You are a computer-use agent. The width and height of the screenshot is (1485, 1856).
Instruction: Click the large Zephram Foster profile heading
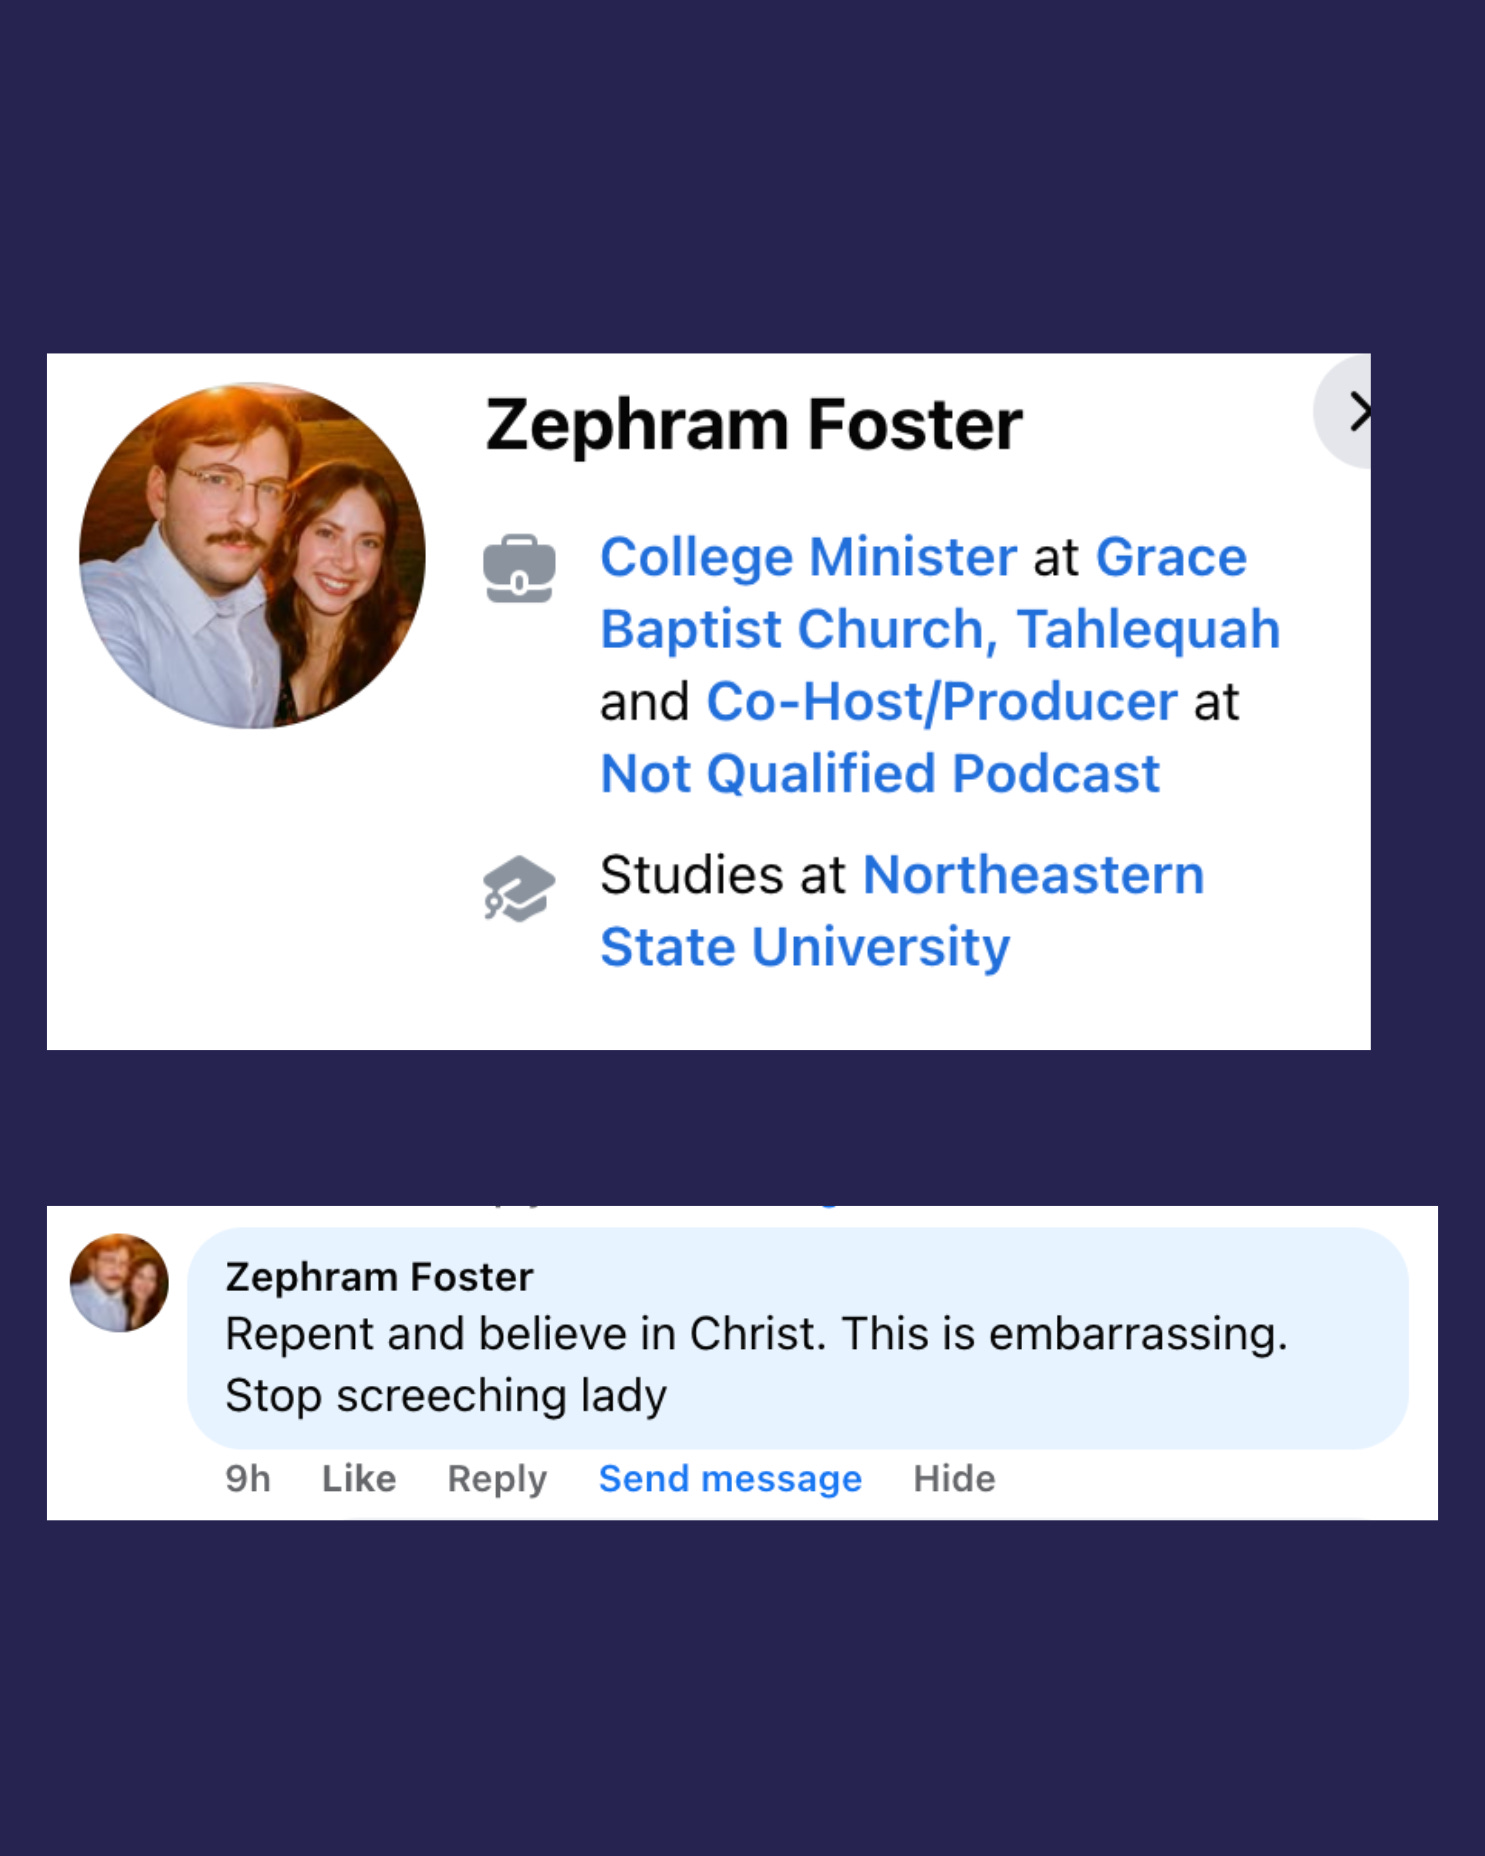754,425
